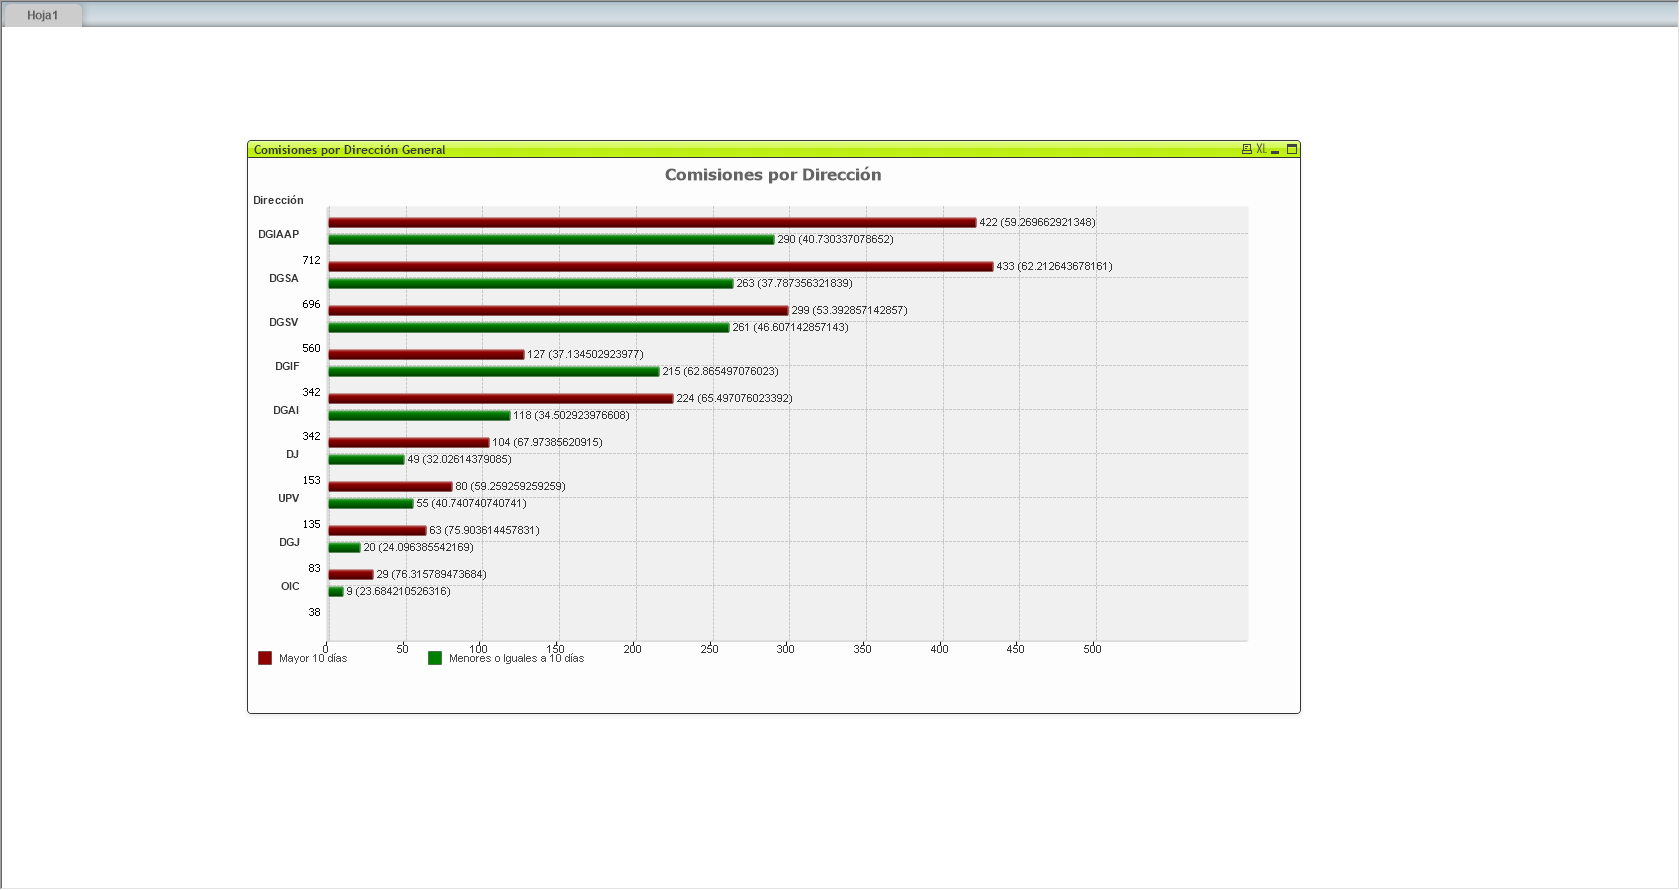
Task: Select DJ on the Dirección axis
Action: pos(292,454)
